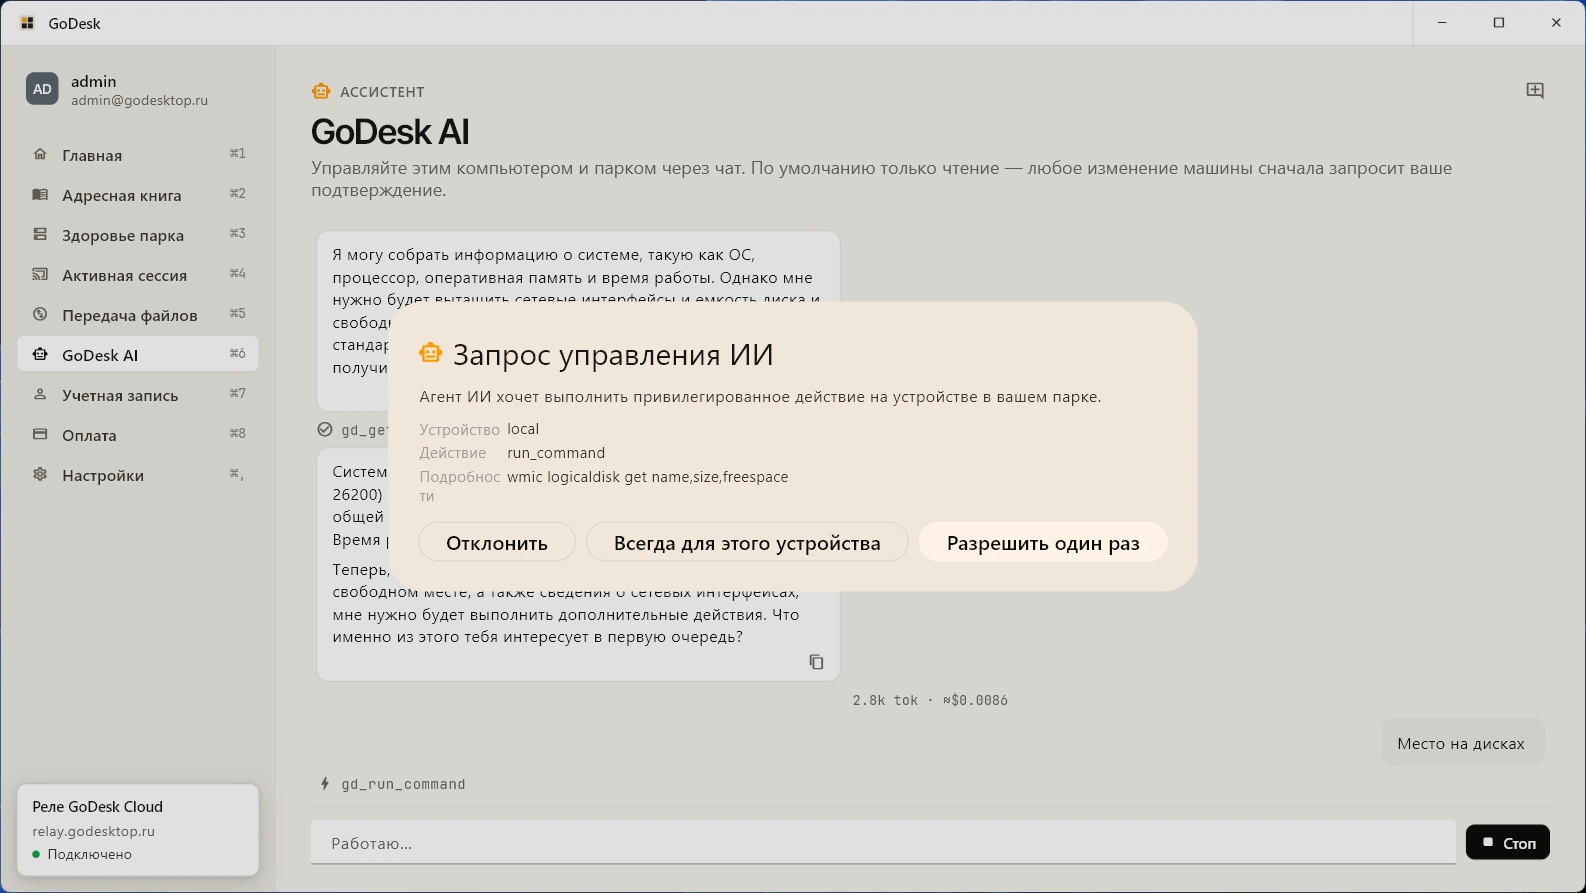
Task: Click the robot icon next to АССИСТЕНТ
Action: coord(321,91)
